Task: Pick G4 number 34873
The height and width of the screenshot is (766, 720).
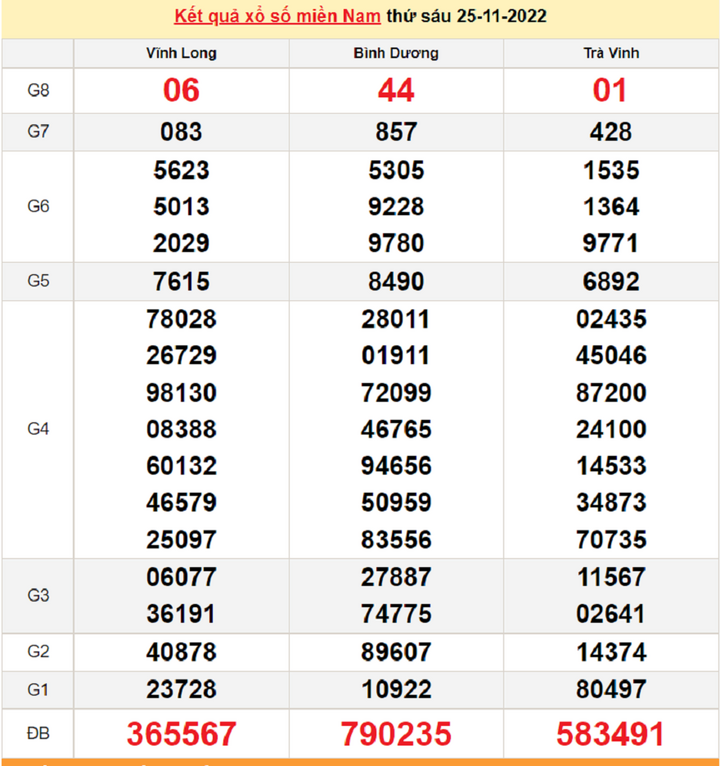Action: click(x=611, y=503)
